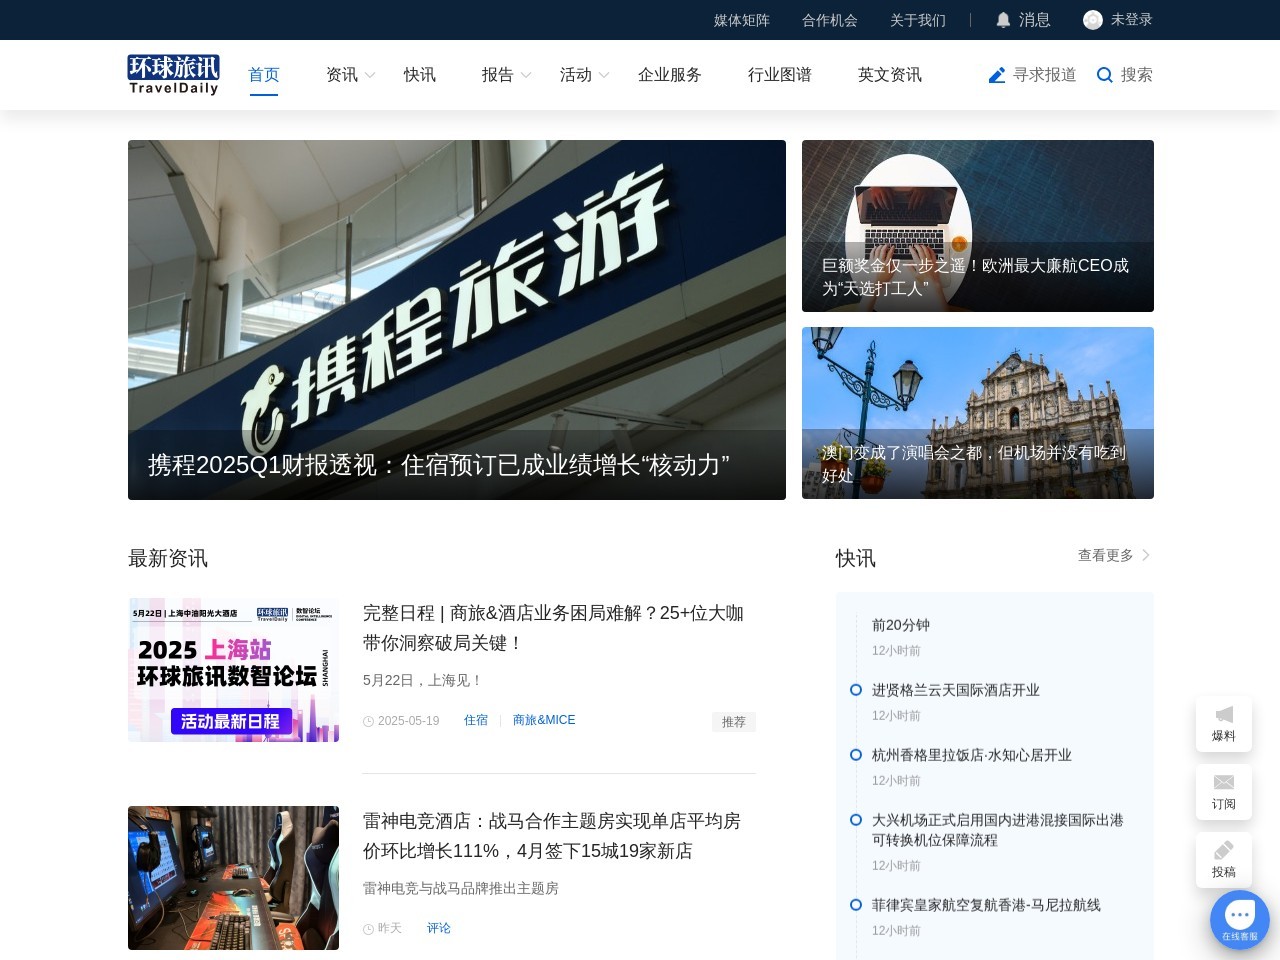Click summary 雷神电竞与战马品牌推出主题房

point(461,888)
